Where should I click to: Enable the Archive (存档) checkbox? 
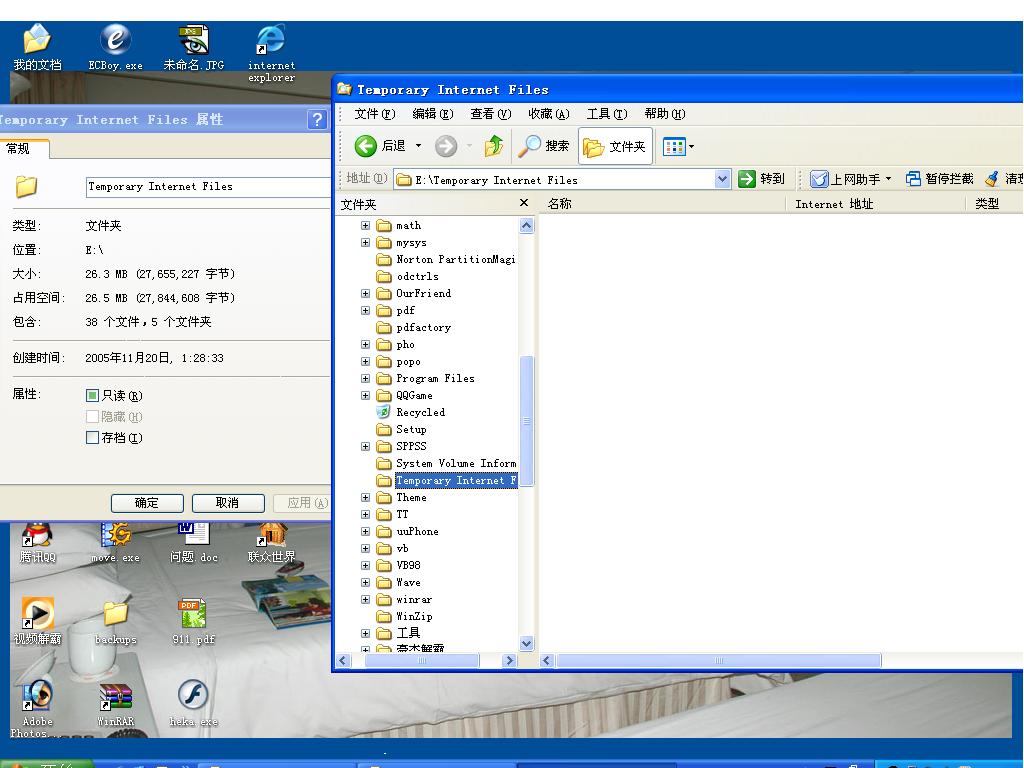[x=93, y=438]
